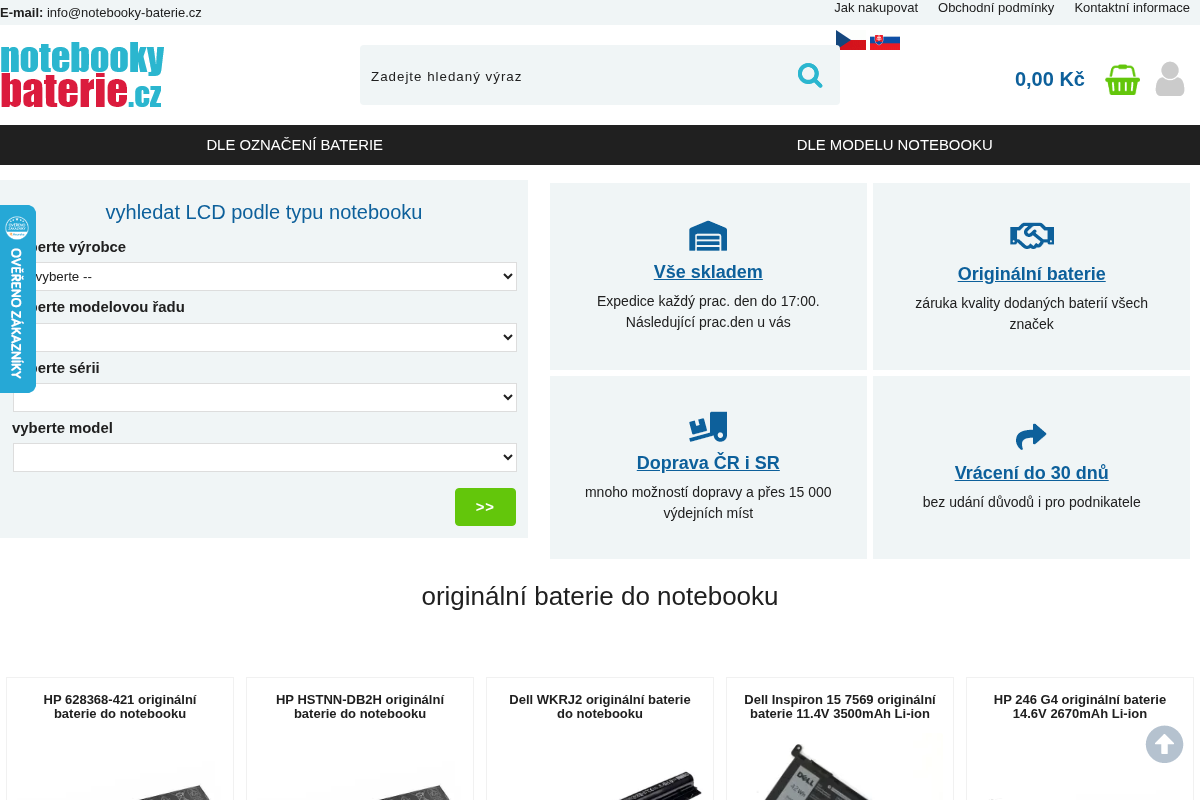The width and height of the screenshot is (1200, 800).
Task: Click the info@notebooky-baterie.cz email text
Action: [124, 12]
